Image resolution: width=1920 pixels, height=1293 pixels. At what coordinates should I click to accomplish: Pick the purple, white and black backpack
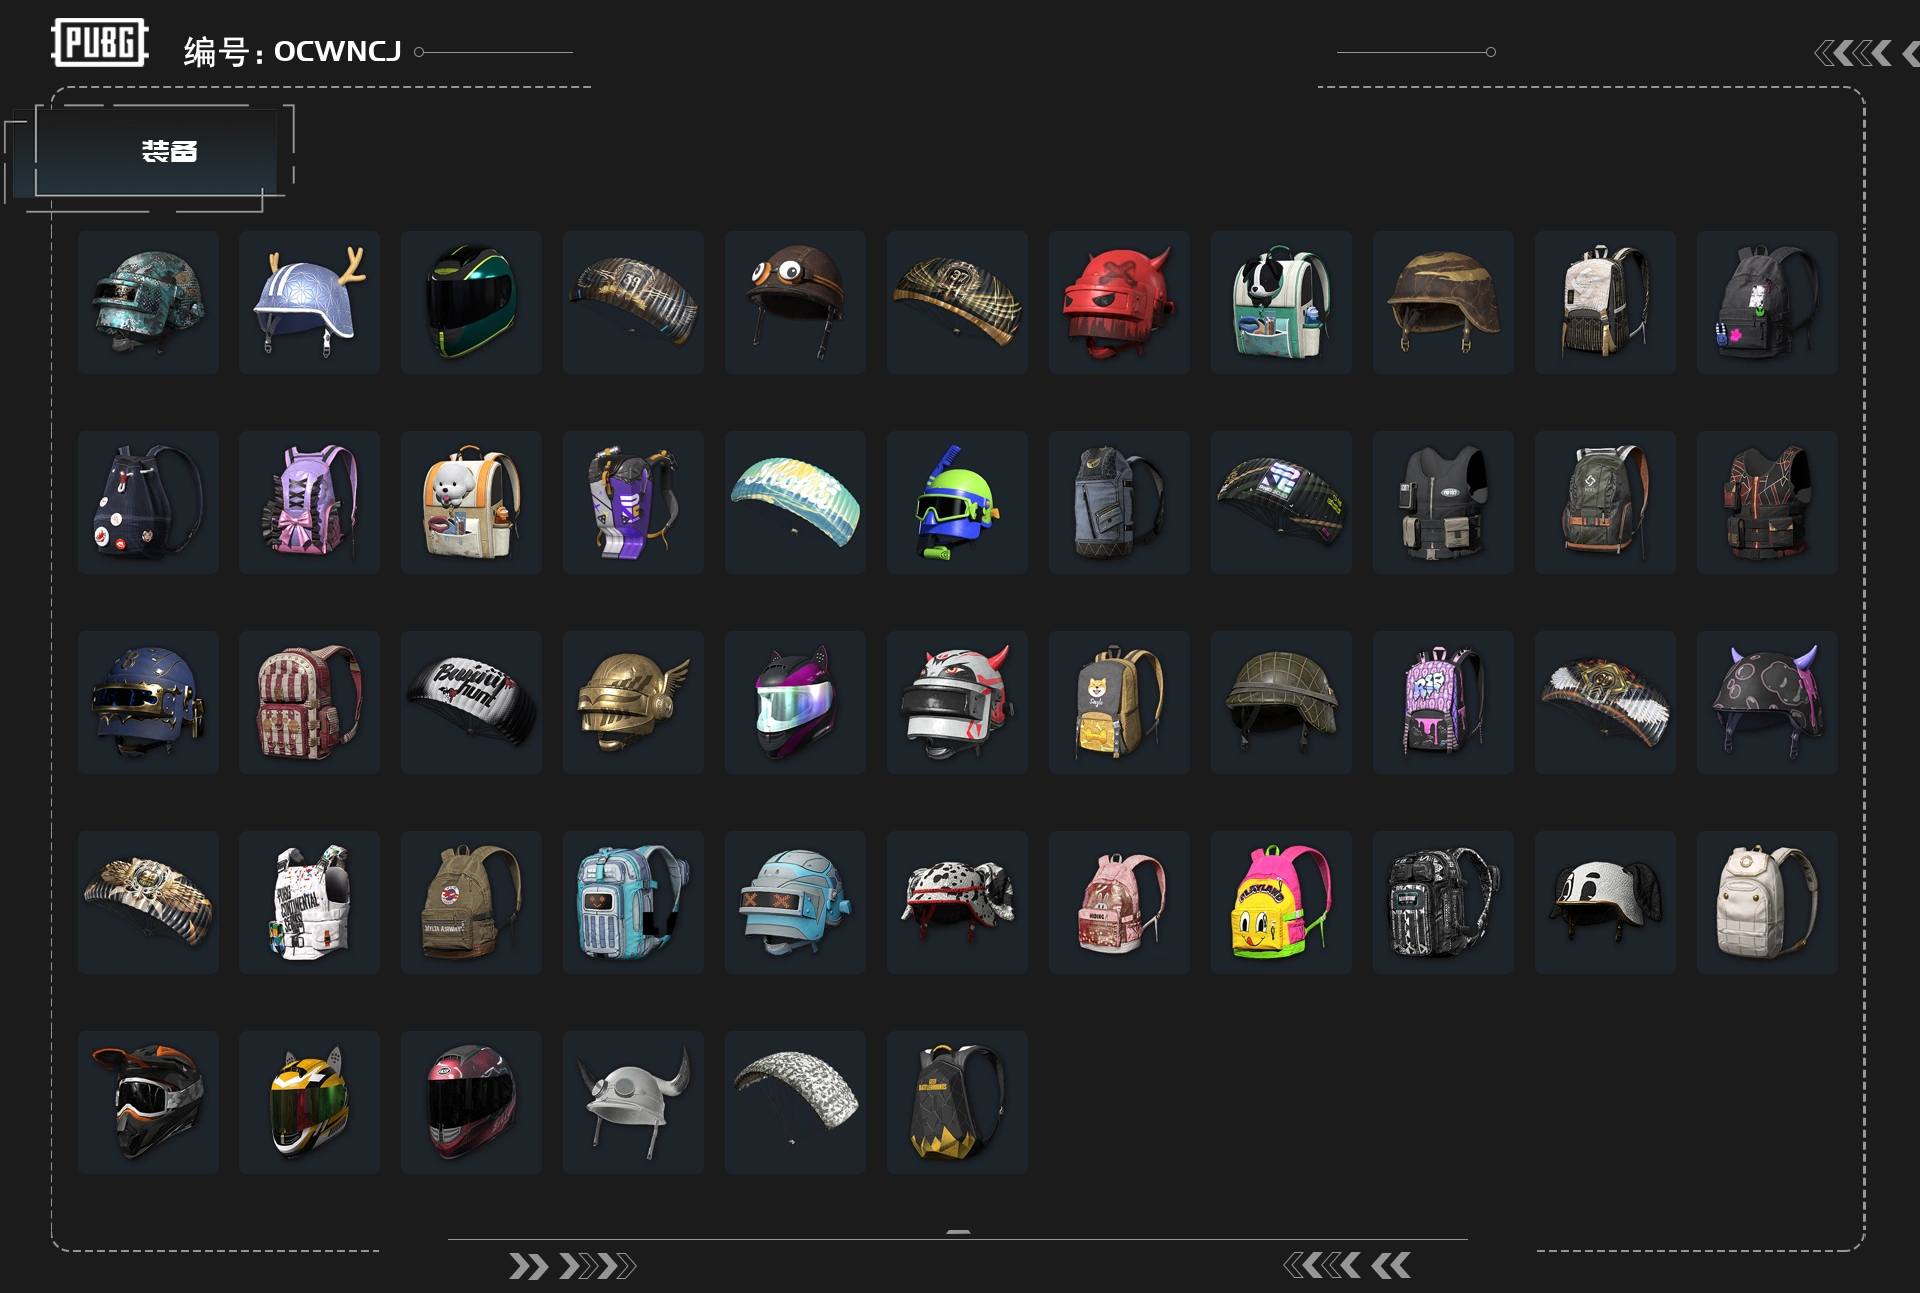[634, 502]
